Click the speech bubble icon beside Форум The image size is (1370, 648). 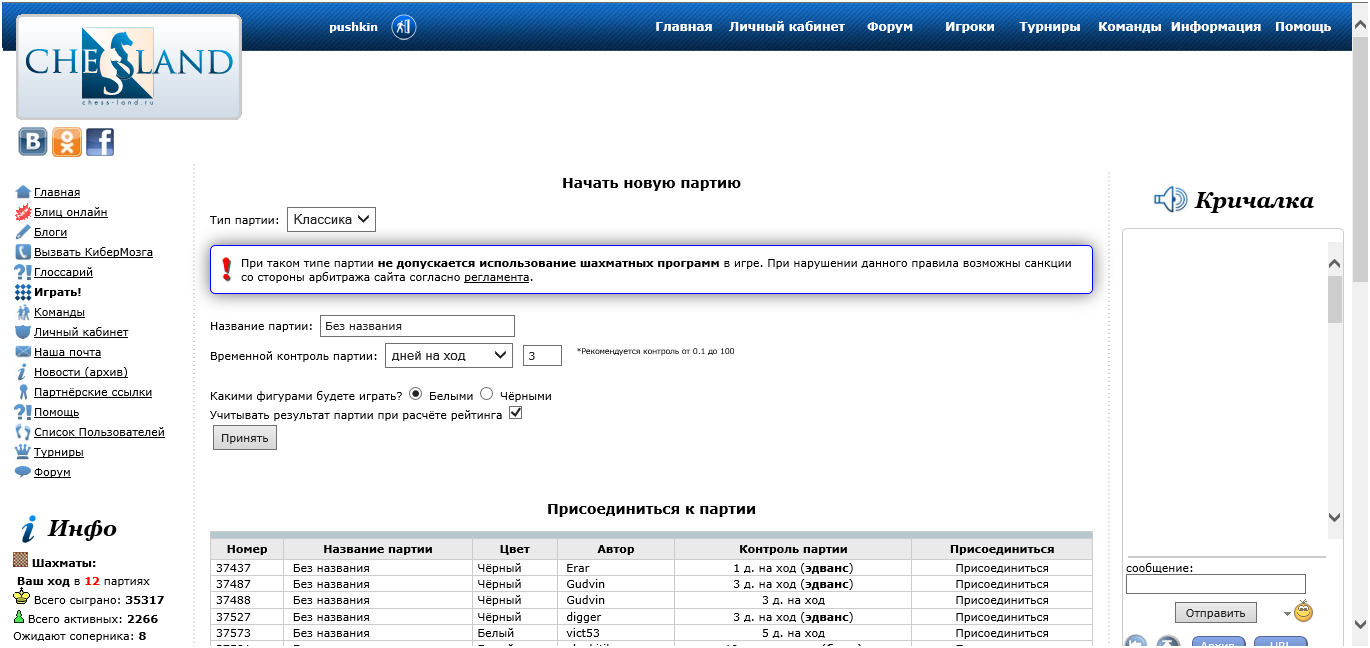23,472
